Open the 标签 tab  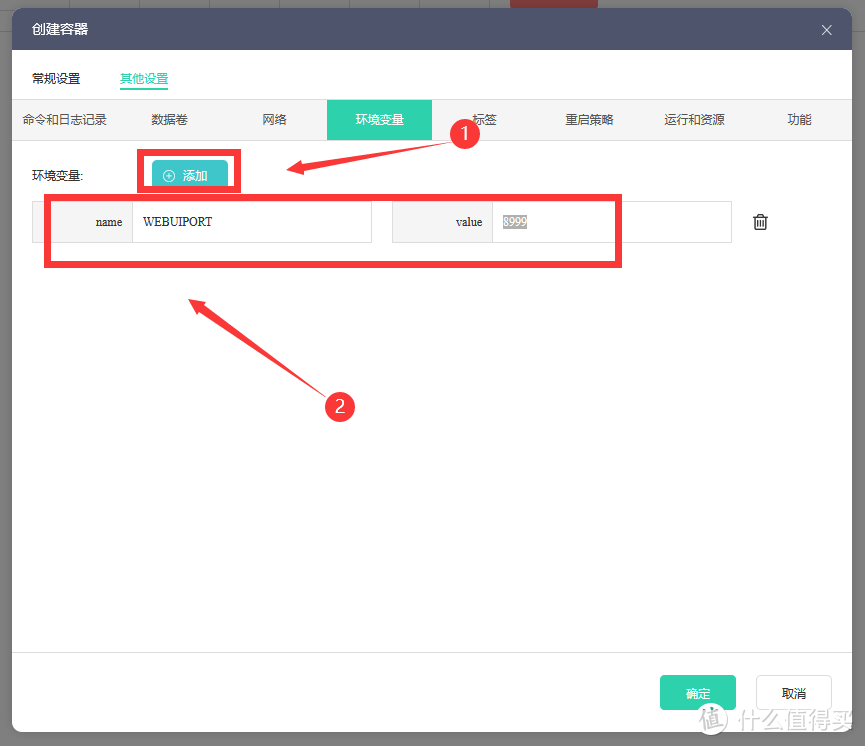[484, 120]
